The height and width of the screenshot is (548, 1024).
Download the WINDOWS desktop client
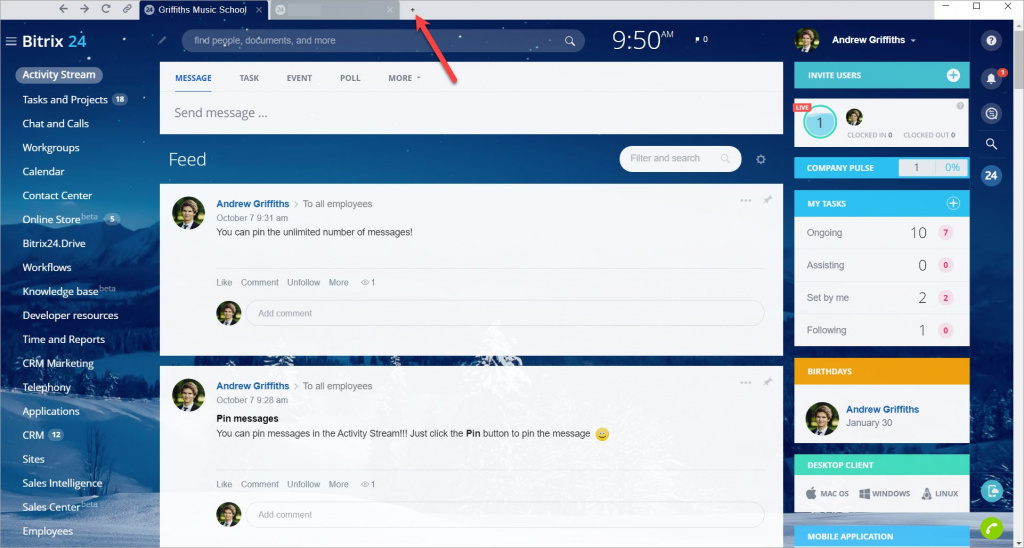(x=884, y=493)
